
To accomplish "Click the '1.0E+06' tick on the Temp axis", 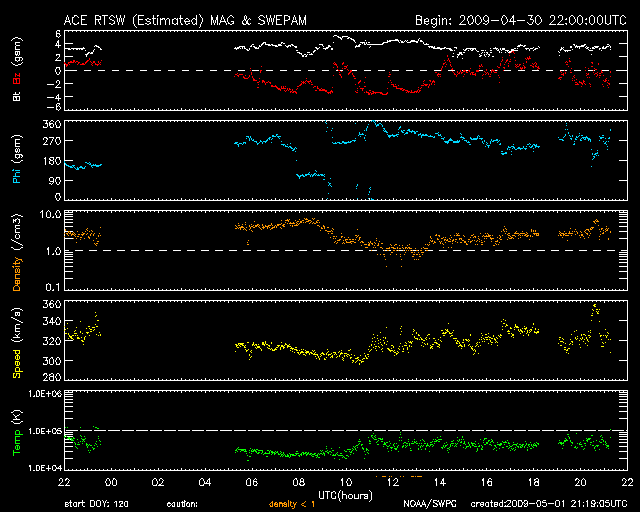I will tap(45, 394).
